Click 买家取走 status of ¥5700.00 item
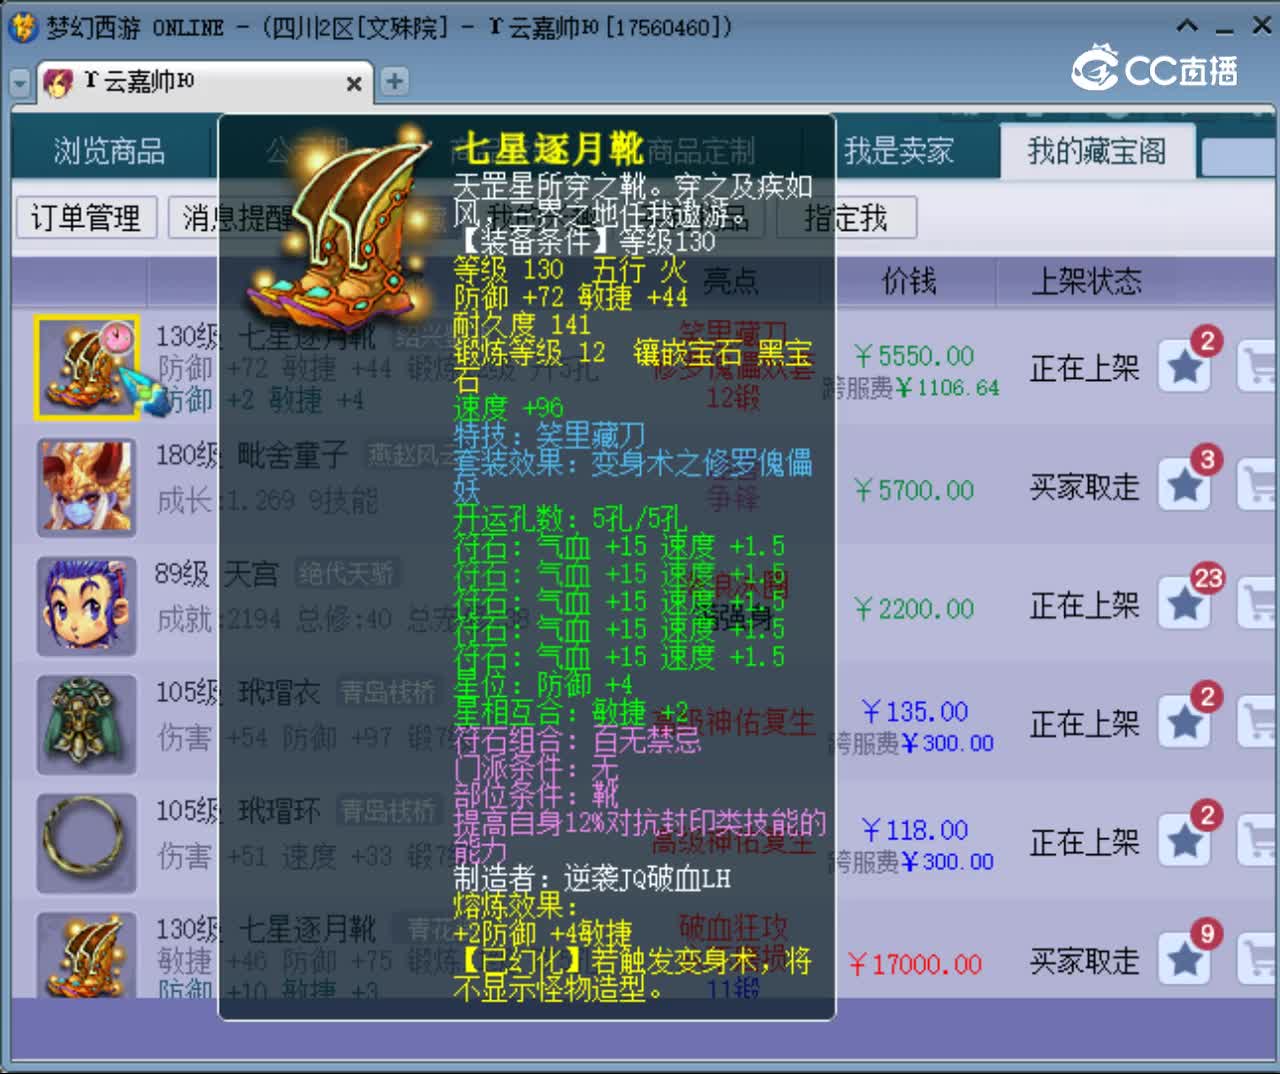The image size is (1280, 1074). point(1085,487)
